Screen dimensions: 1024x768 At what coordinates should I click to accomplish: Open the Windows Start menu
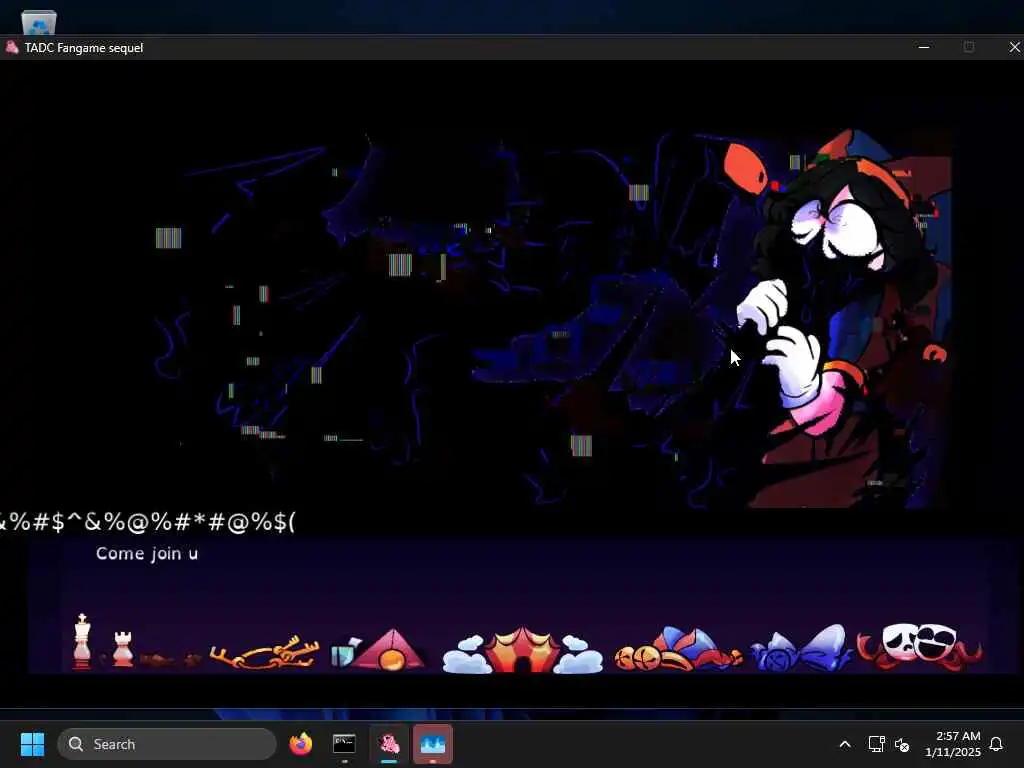pos(33,744)
